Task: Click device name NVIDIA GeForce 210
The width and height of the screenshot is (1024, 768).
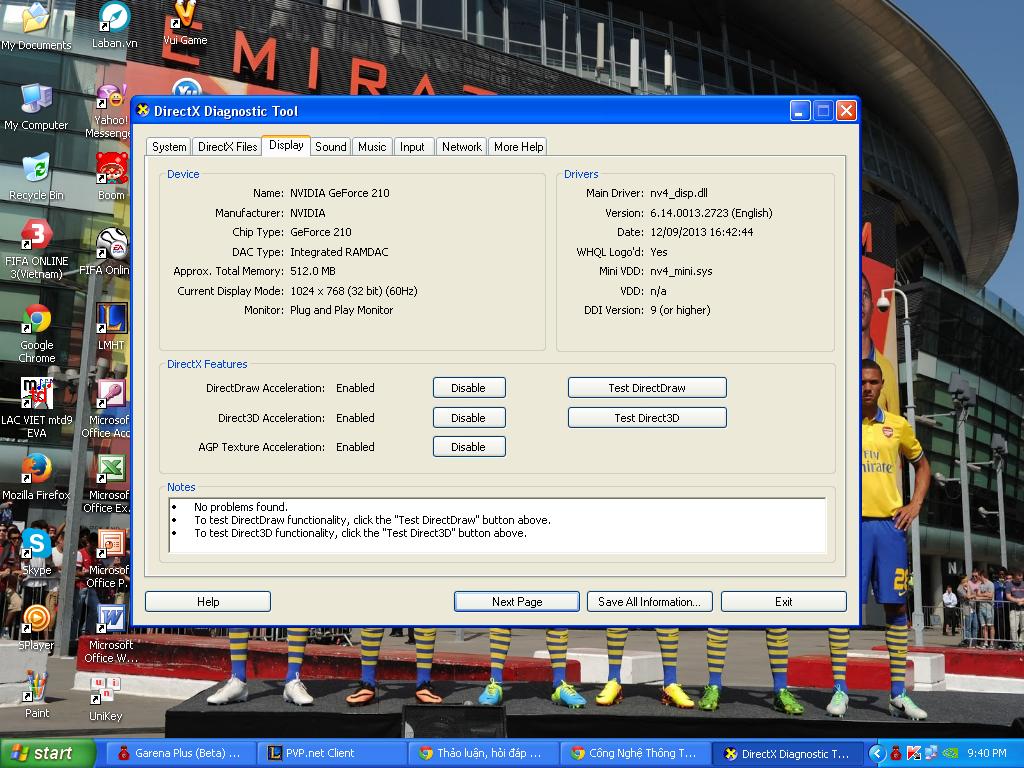Action: click(340, 193)
